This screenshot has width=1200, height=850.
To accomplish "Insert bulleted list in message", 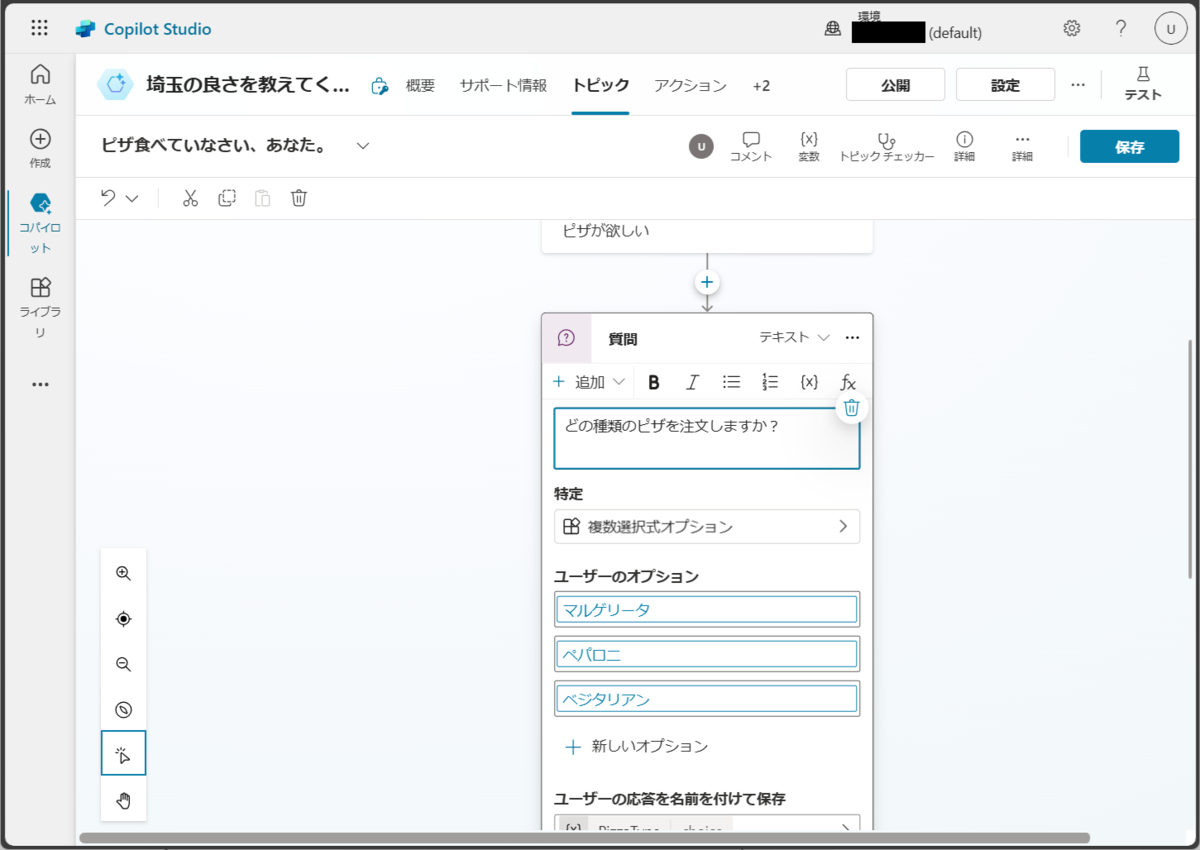I will coord(732,382).
